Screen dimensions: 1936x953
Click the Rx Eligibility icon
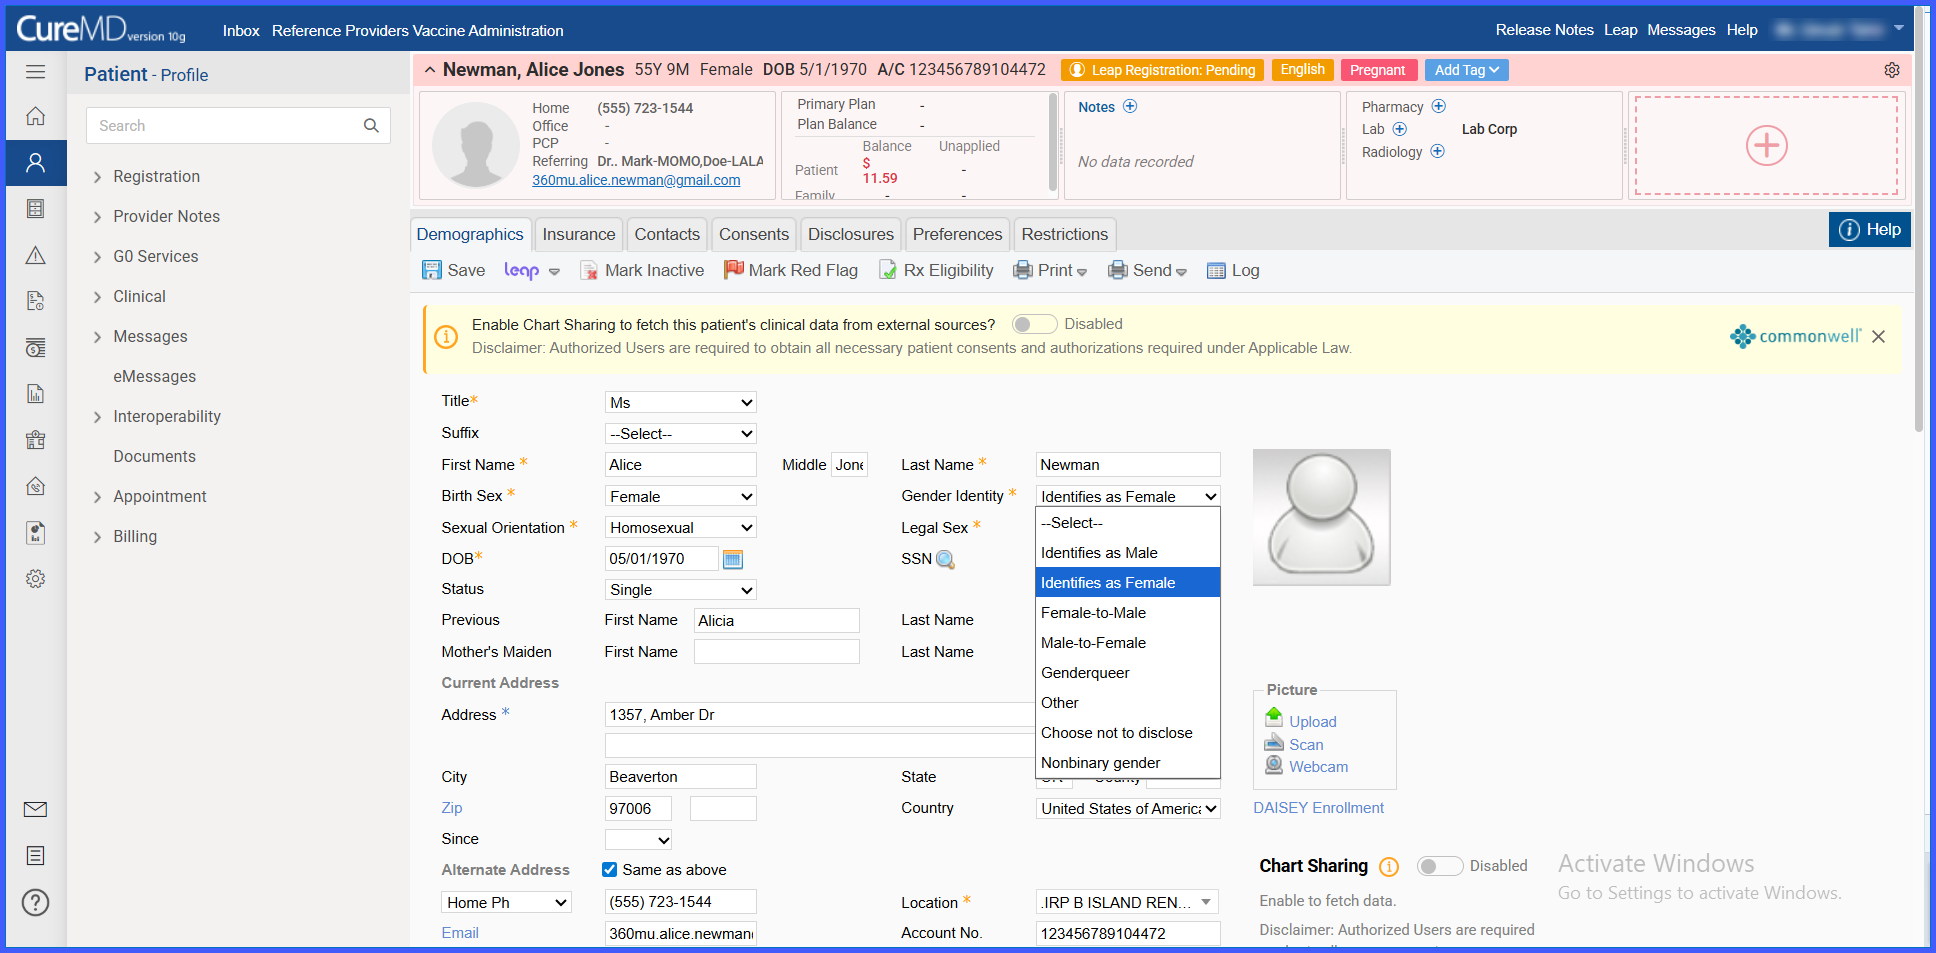tap(888, 270)
